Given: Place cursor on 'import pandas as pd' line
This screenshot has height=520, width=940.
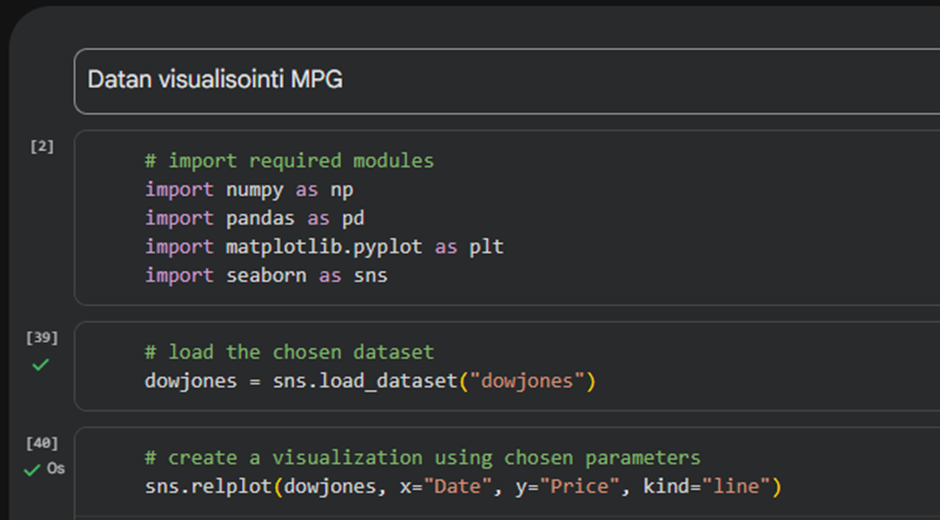Looking at the screenshot, I should pyautogui.click(x=254, y=218).
